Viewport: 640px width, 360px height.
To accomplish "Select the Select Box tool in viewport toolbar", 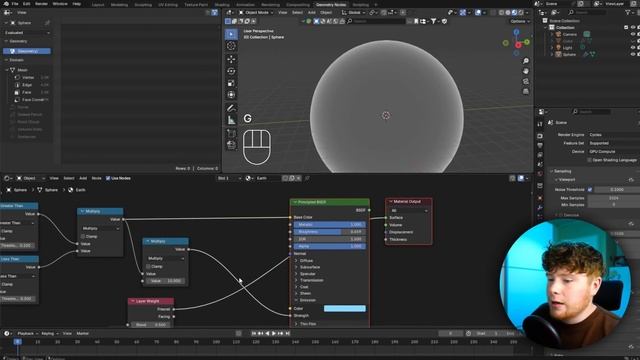I will tap(231, 34).
